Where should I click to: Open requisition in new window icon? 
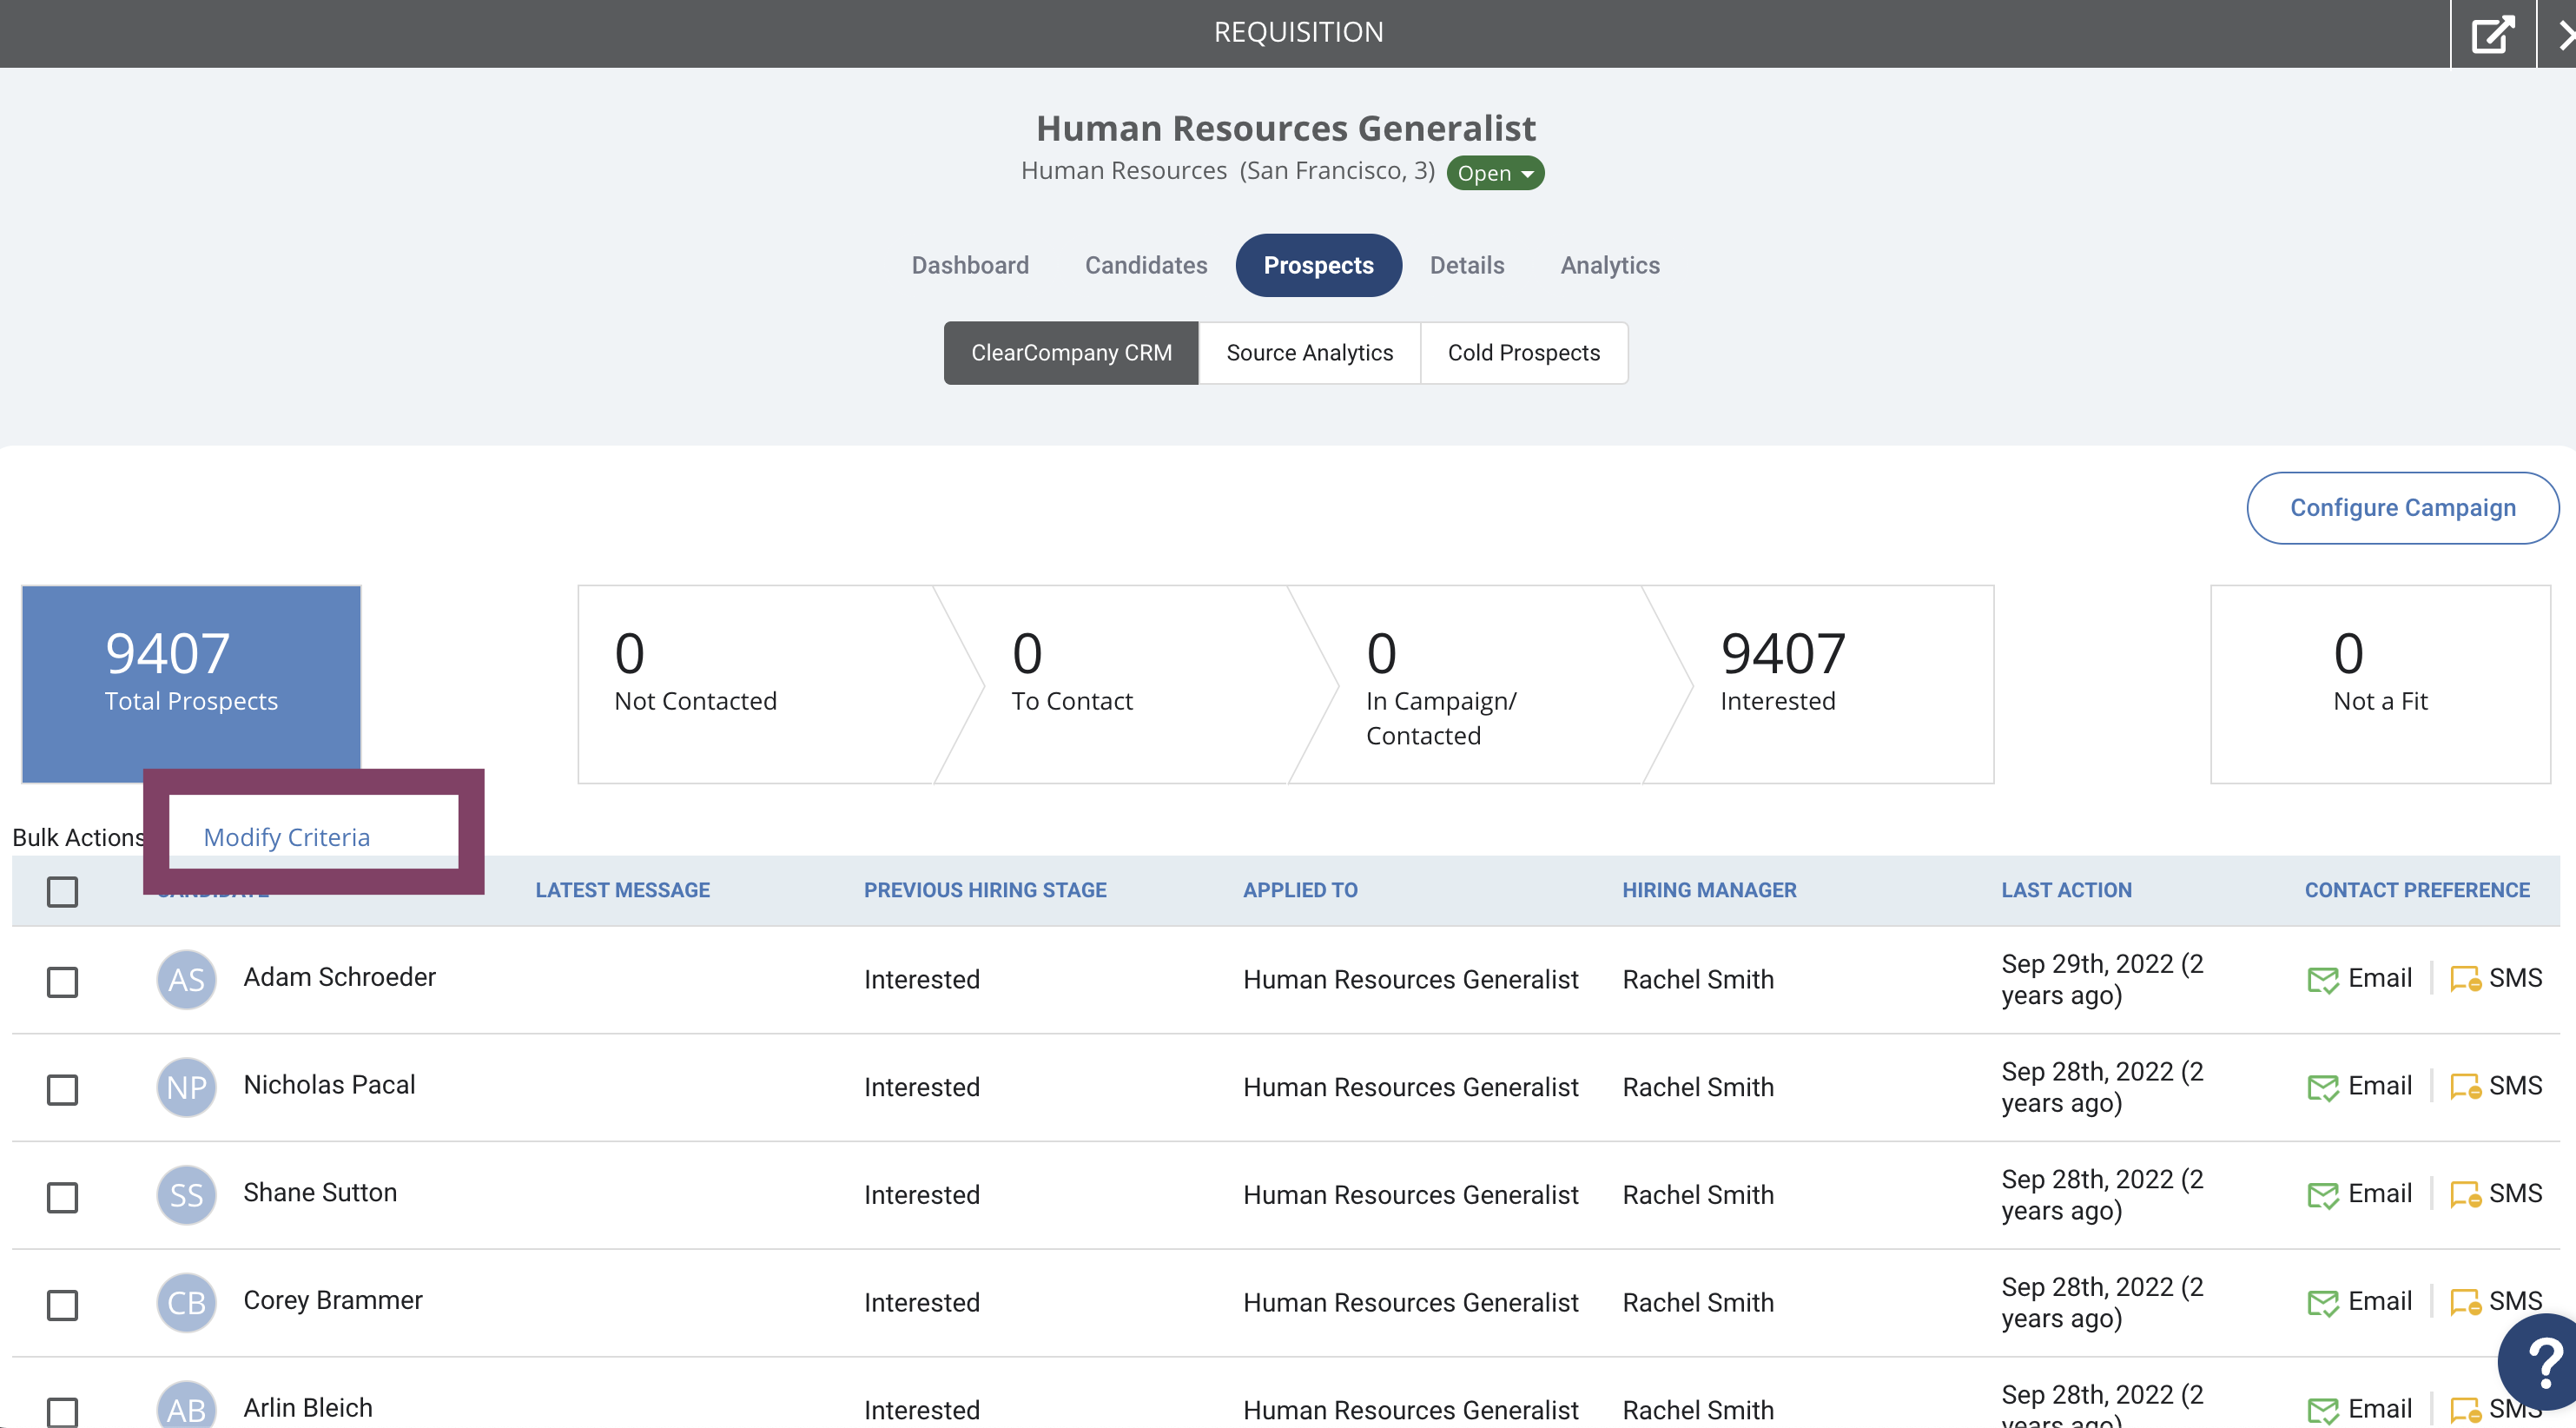point(2493,33)
